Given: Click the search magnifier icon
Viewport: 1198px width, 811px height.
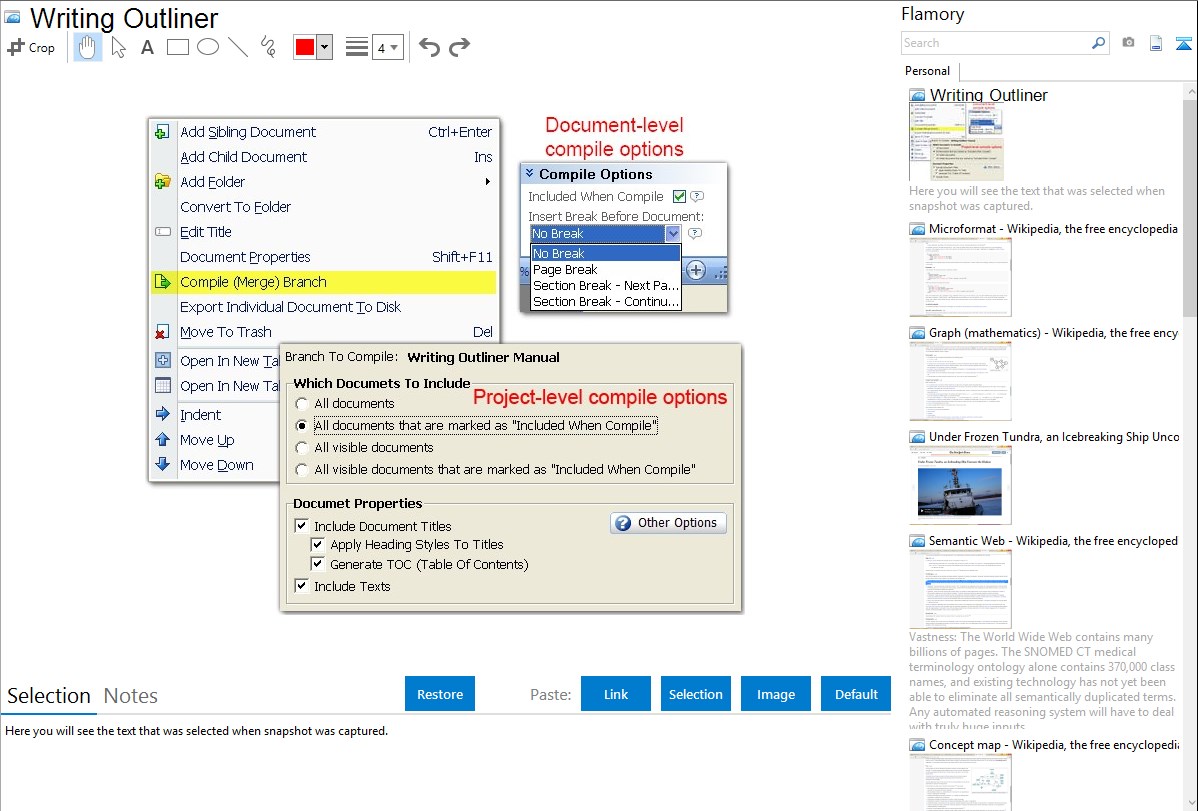Looking at the screenshot, I should tap(1098, 43).
